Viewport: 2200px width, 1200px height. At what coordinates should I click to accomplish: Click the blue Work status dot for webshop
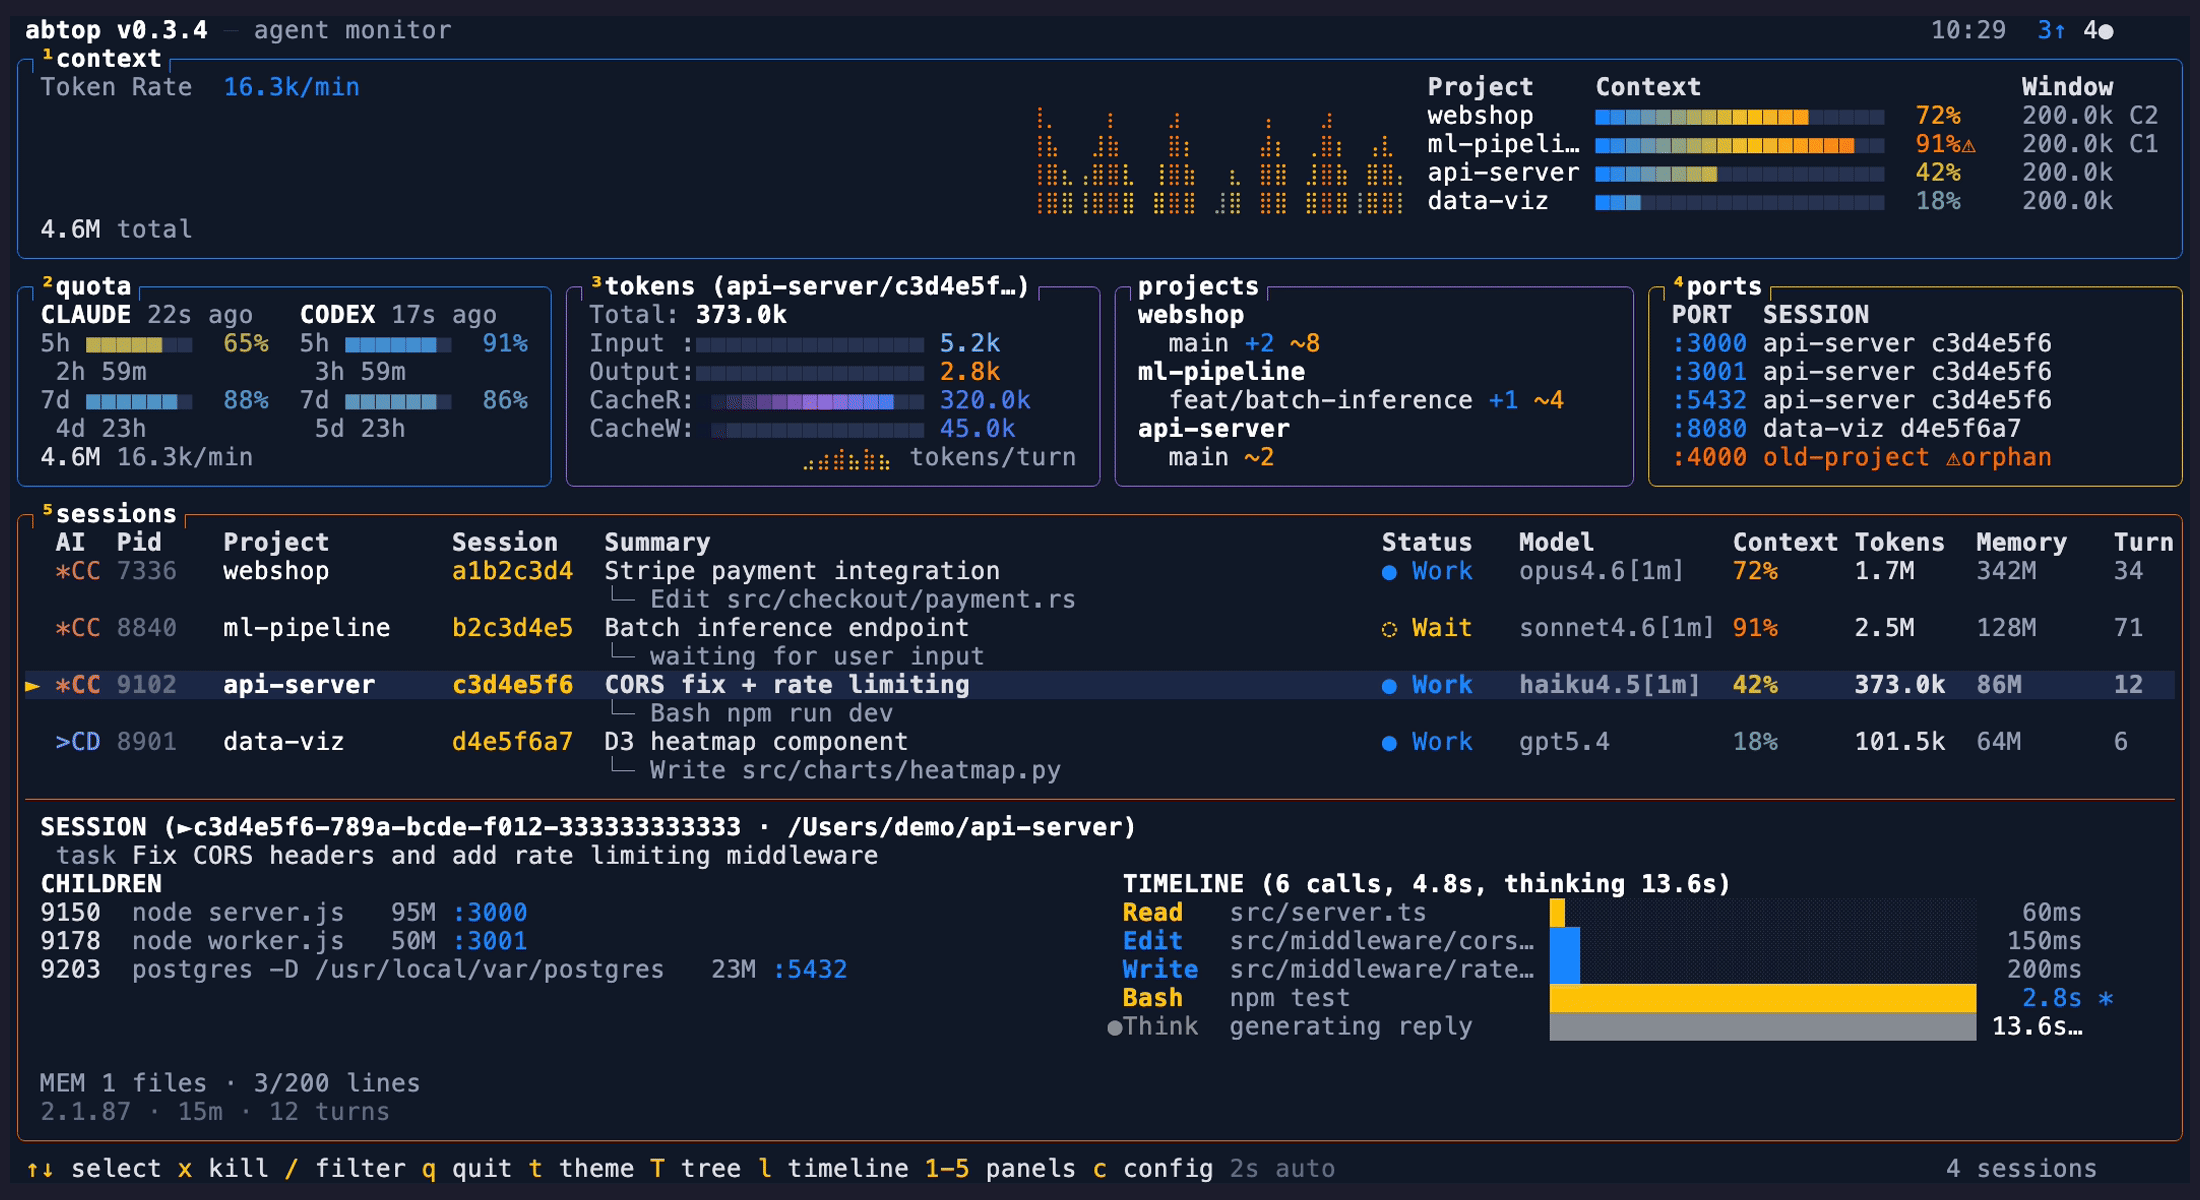point(1389,572)
